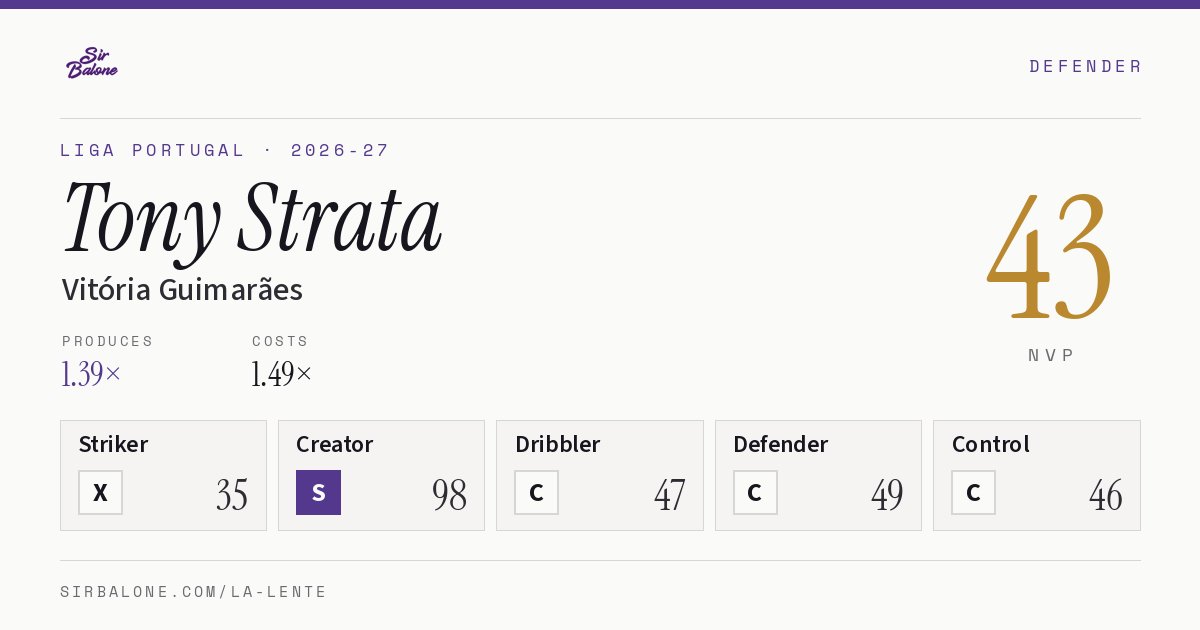Open the Creator rating card
The image size is (1200, 630).
point(381,475)
